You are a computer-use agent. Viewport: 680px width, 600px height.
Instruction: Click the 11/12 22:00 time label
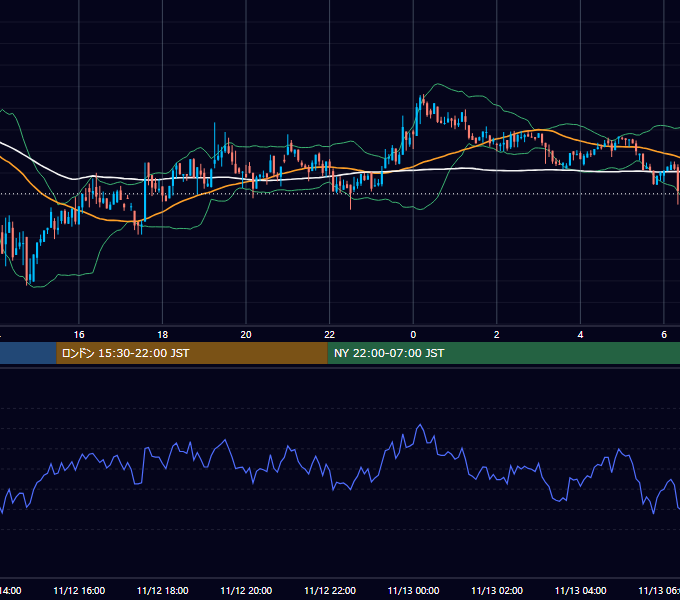330,591
